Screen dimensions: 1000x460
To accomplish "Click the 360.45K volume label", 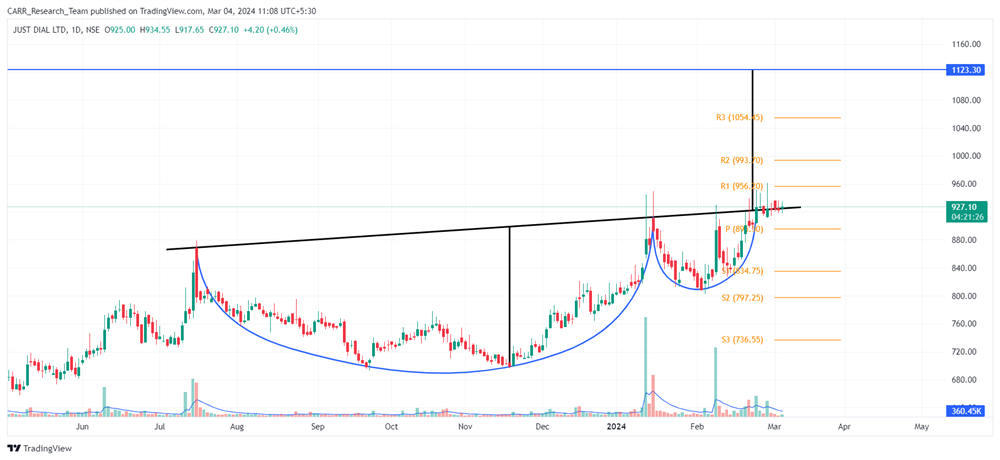I will tap(966, 411).
